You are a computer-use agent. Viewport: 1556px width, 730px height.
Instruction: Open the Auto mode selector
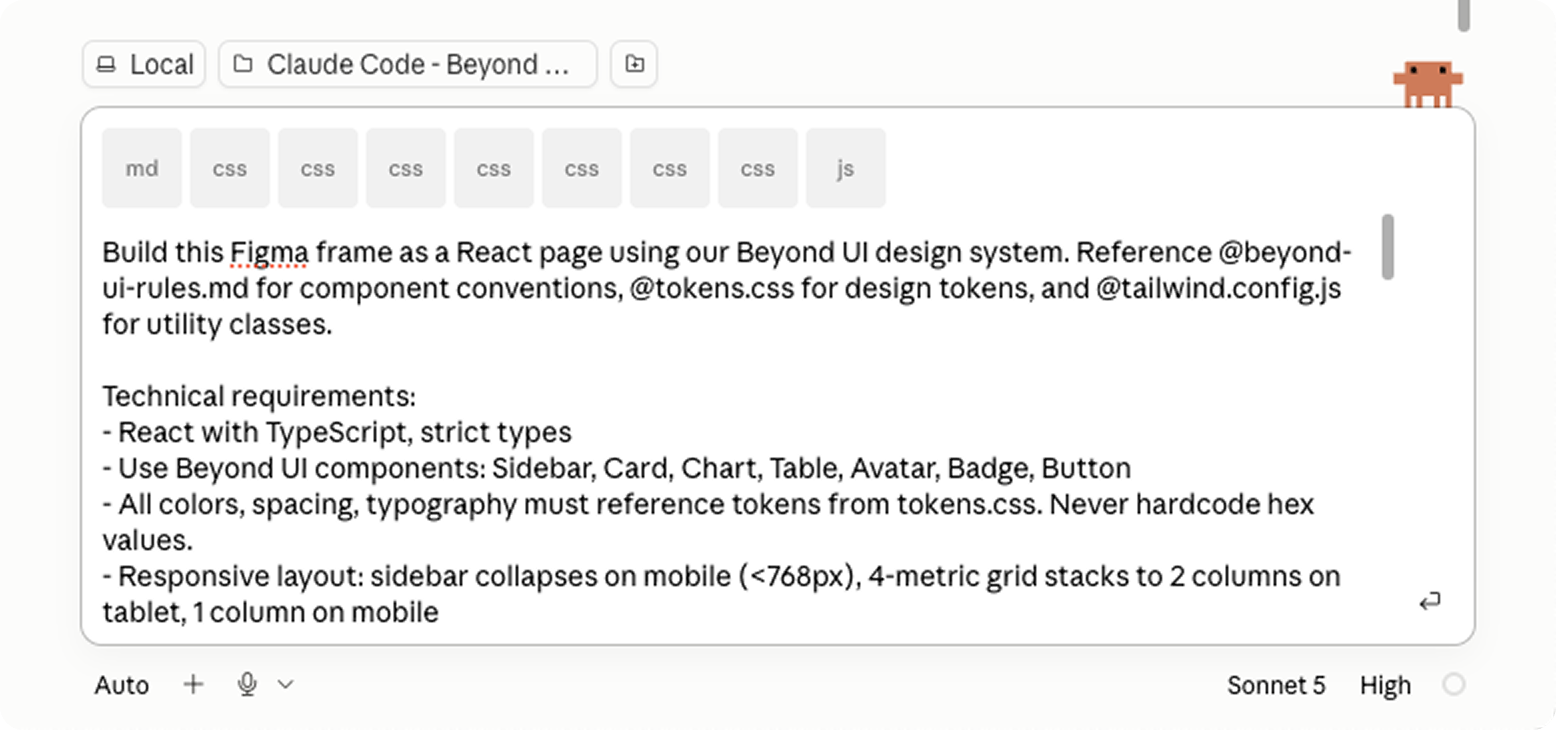pos(122,685)
